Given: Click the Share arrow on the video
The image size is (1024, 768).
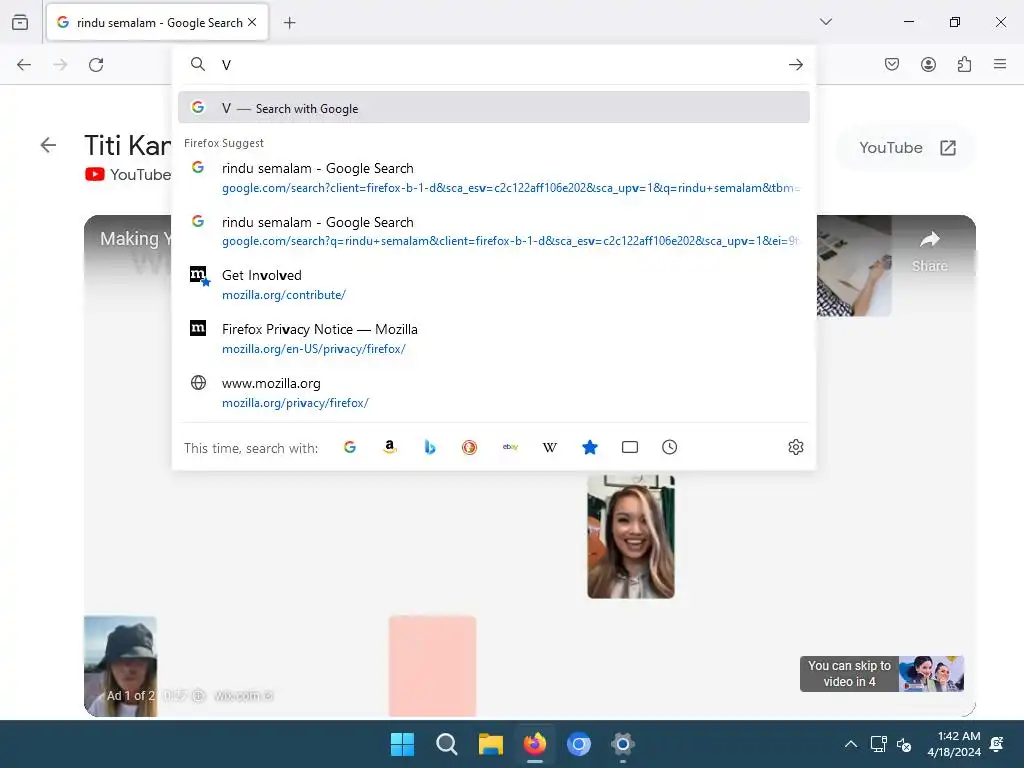Looking at the screenshot, I should 929,251.
